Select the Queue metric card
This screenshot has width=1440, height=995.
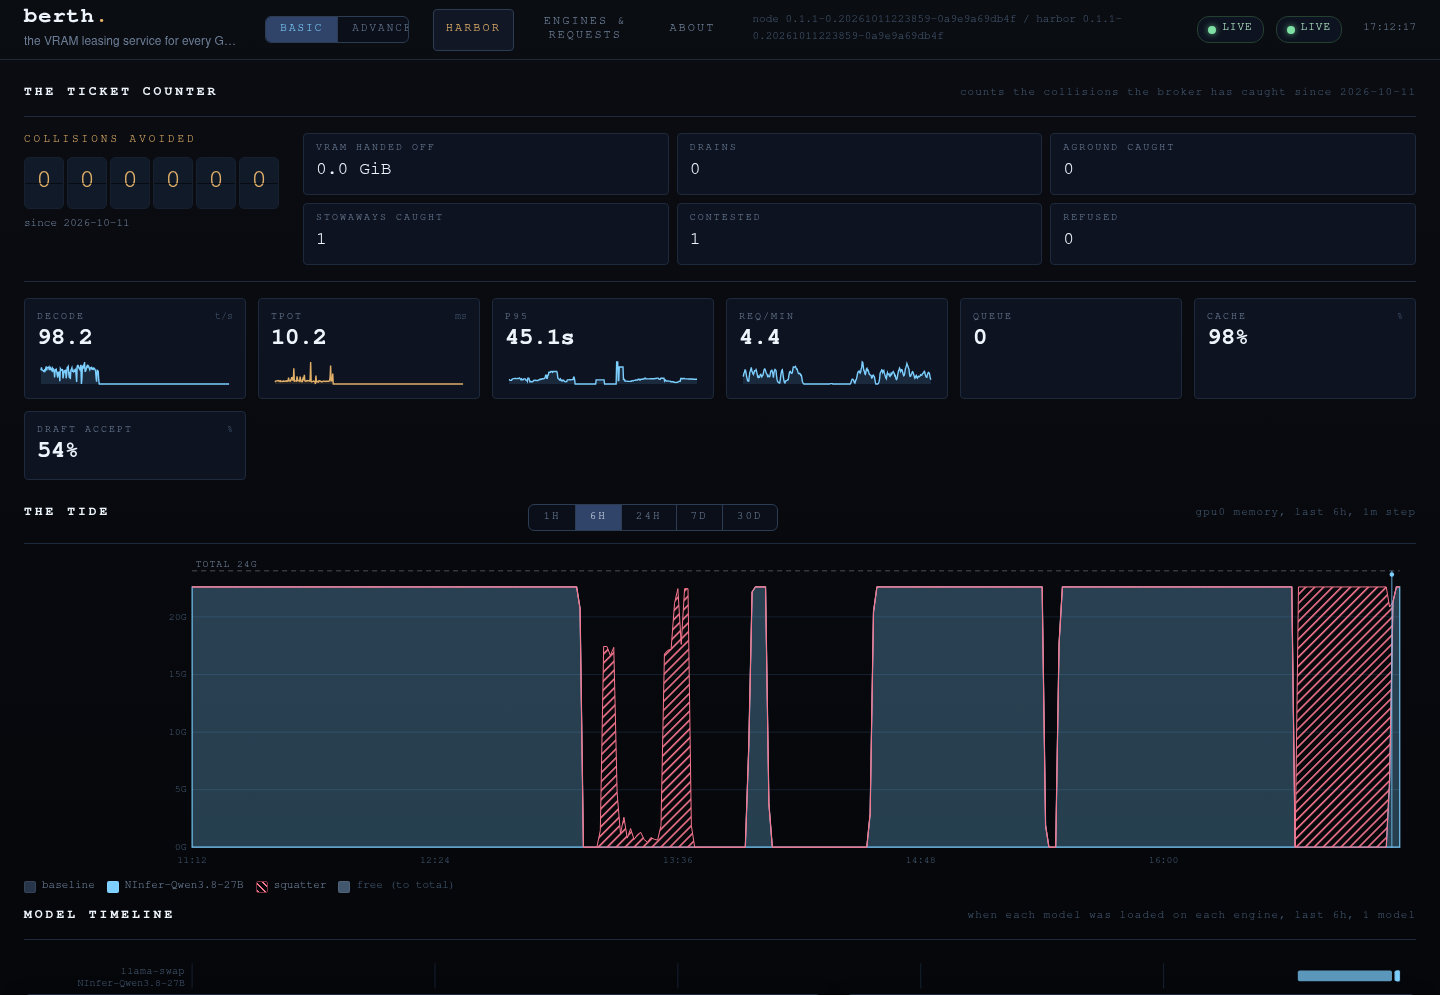point(1071,348)
